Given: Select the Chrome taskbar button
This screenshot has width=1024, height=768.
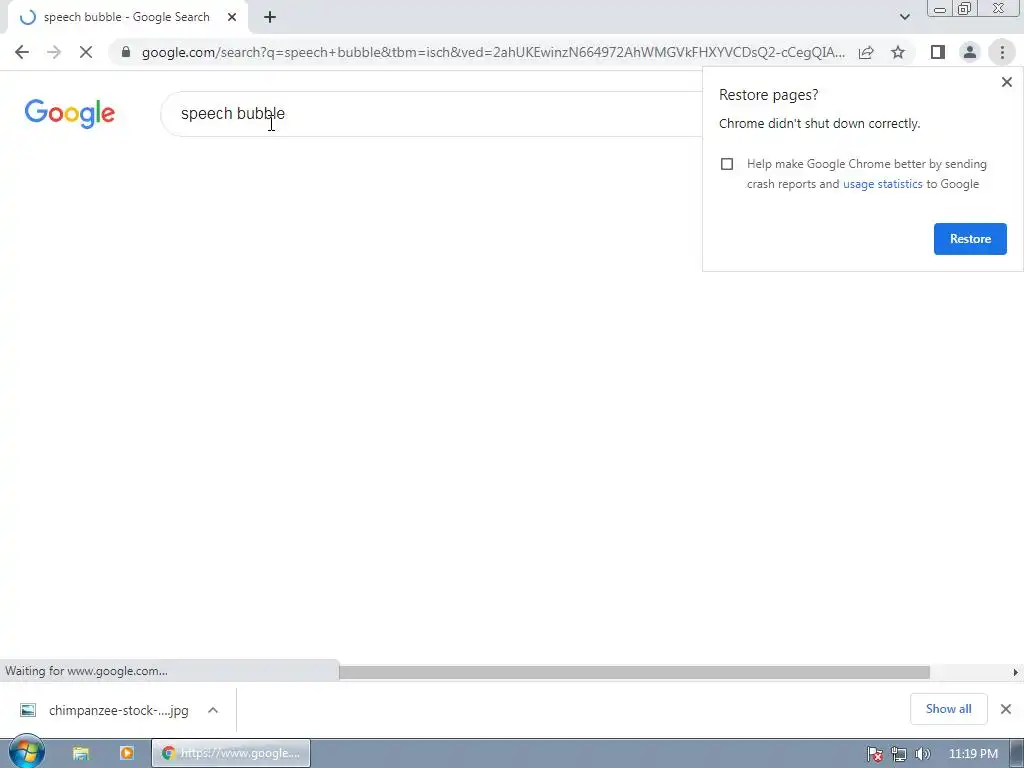Looking at the screenshot, I should point(231,753).
